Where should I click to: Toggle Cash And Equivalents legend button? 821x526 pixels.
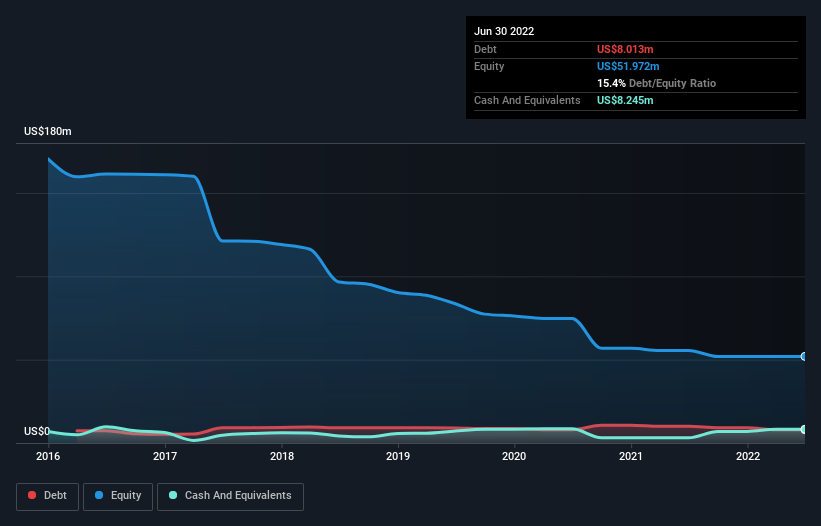coord(230,496)
